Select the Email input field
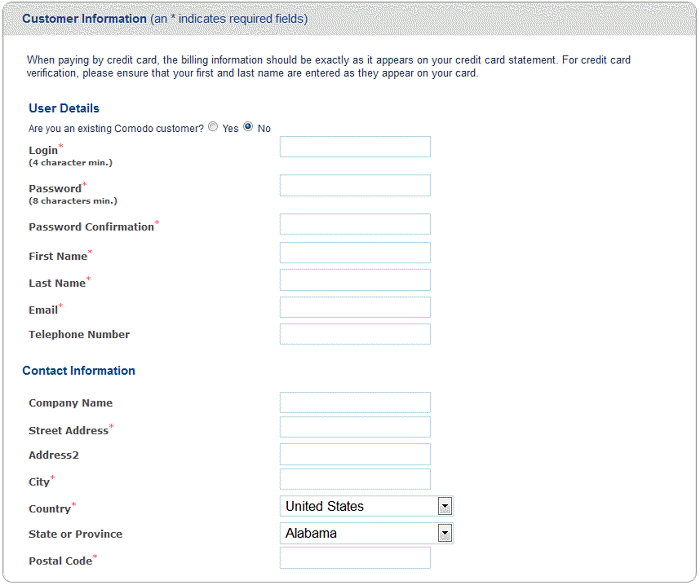This screenshot has width=700, height=585. pyautogui.click(x=355, y=307)
